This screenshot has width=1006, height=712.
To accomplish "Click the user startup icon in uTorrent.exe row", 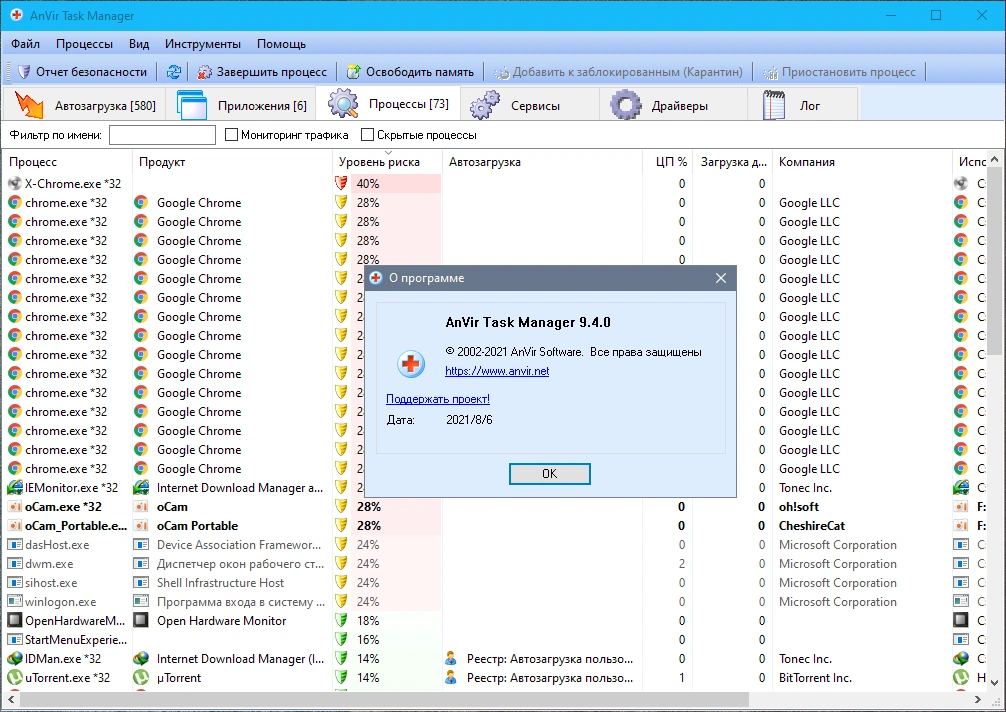I will click(451, 677).
